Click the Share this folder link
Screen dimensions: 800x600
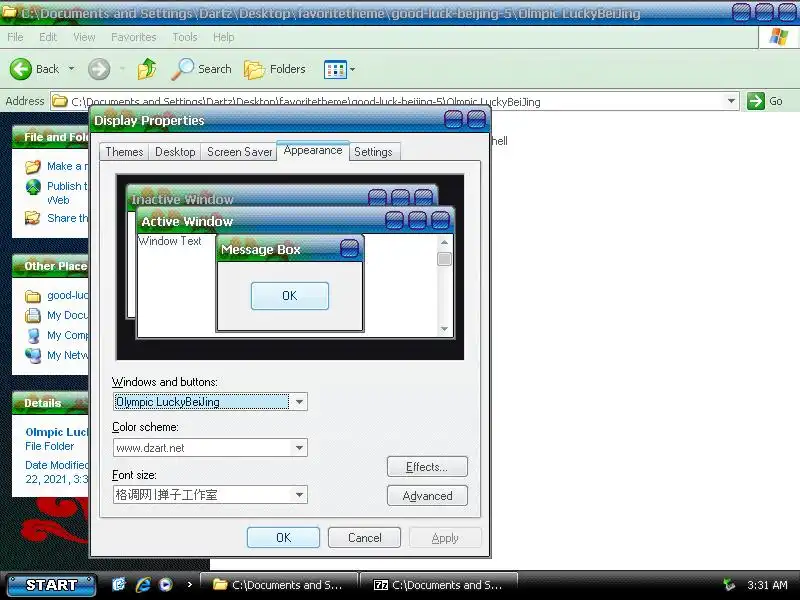click(67, 218)
